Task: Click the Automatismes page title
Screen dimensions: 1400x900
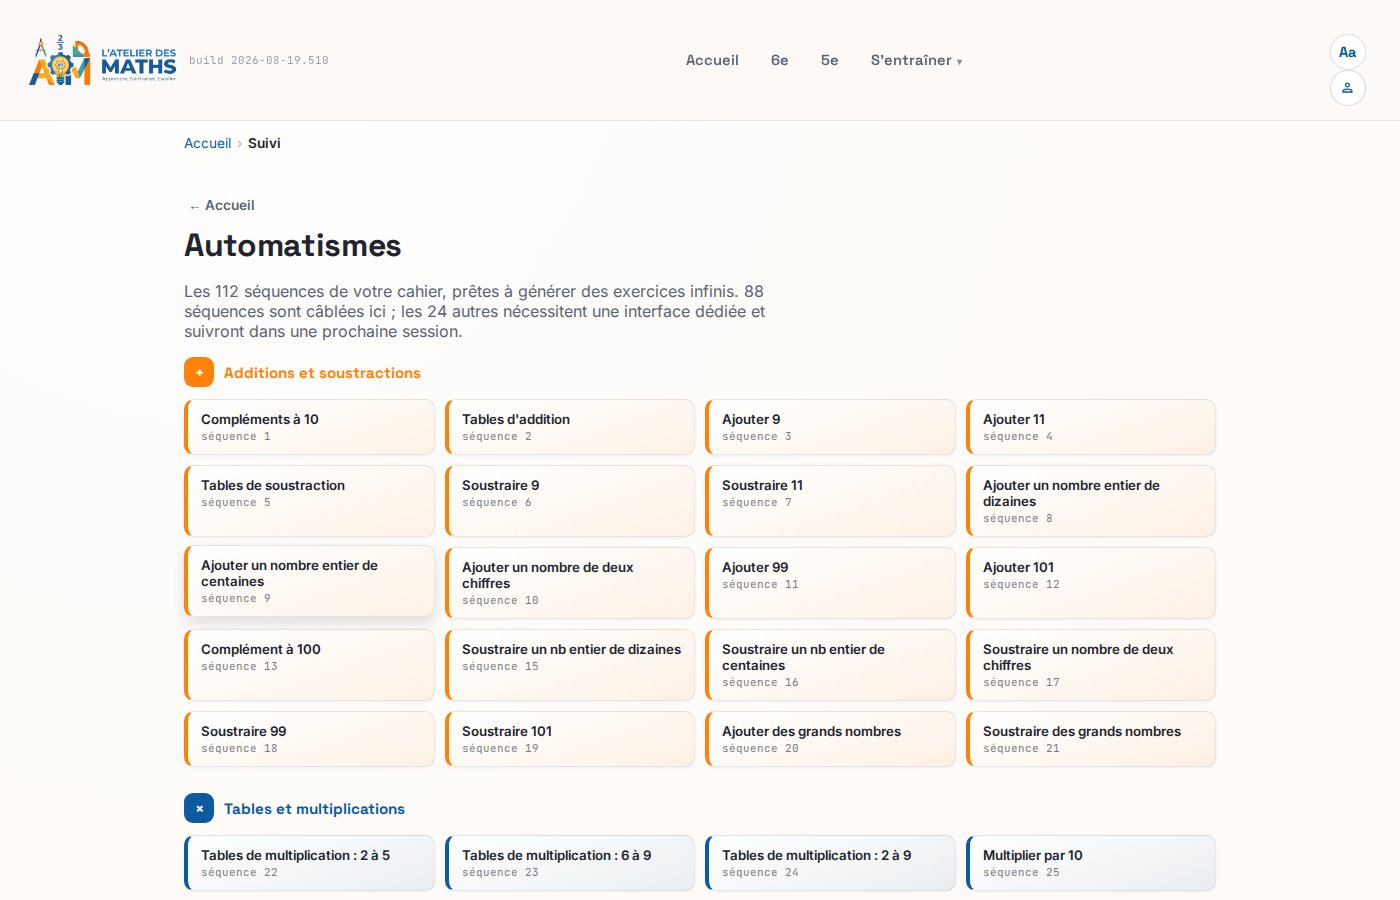Action: pyautogui.click(x=293, y=245)
